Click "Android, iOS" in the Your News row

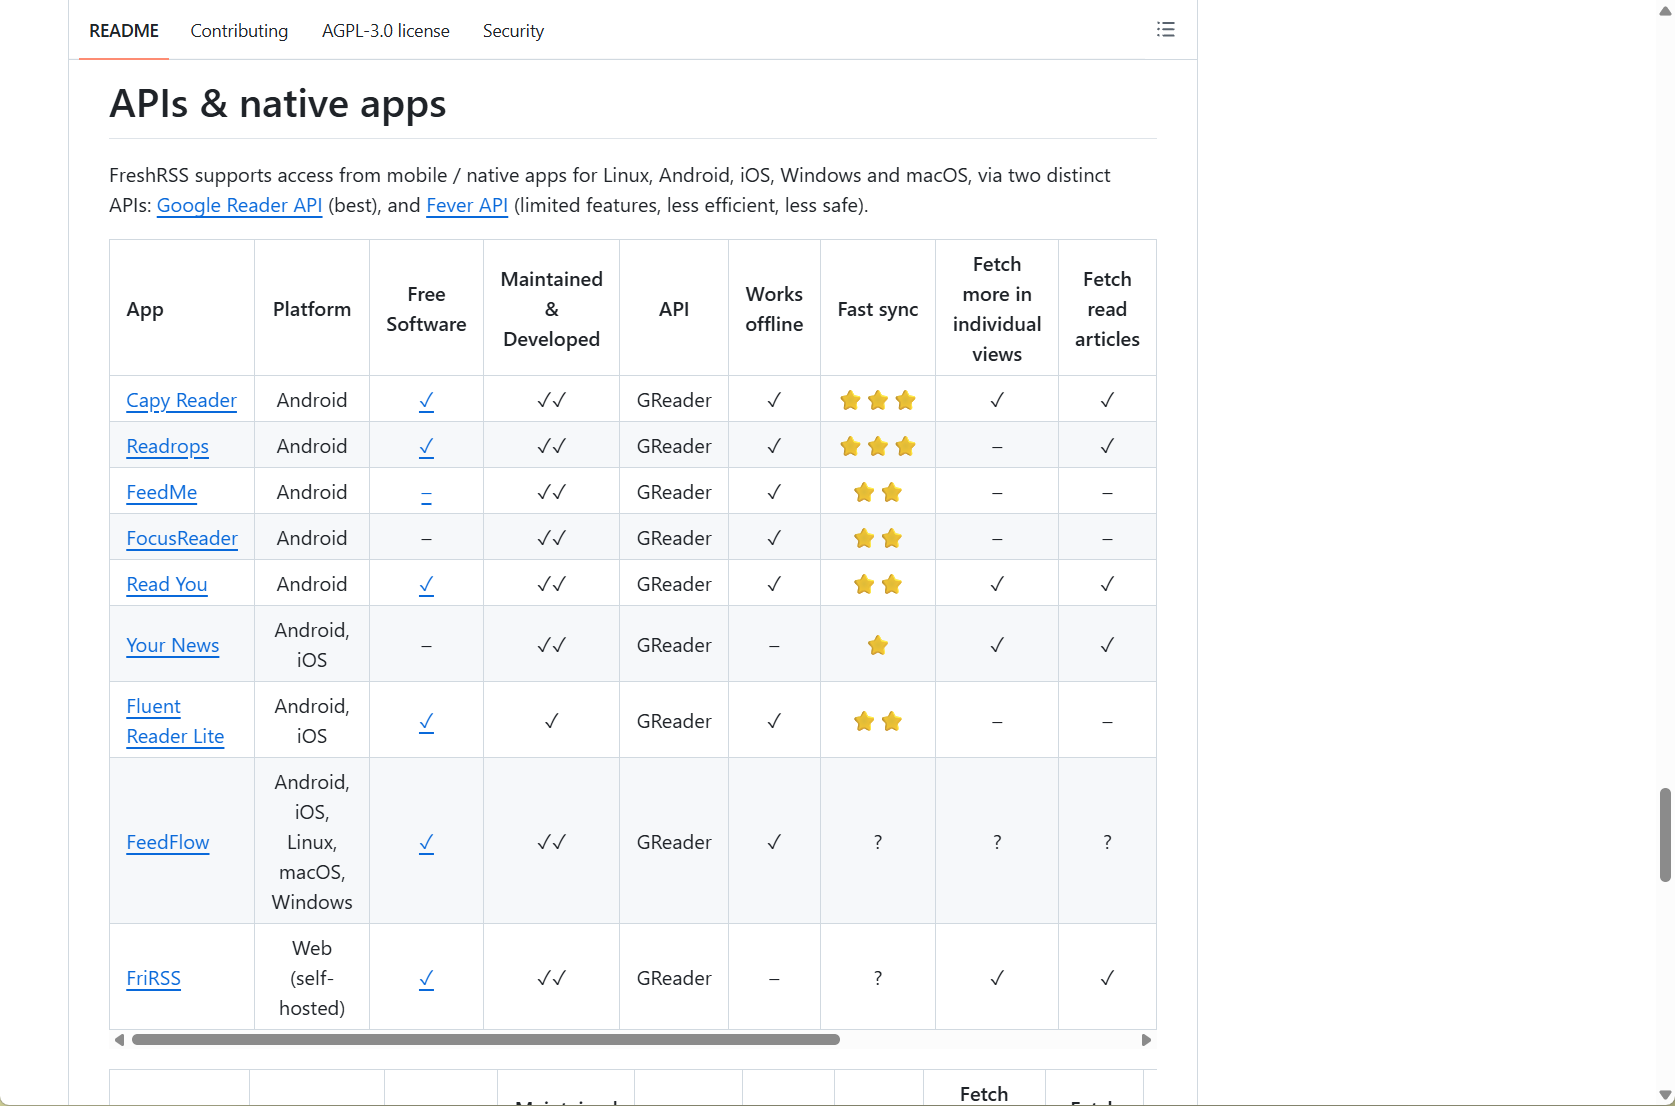(312, 645)
